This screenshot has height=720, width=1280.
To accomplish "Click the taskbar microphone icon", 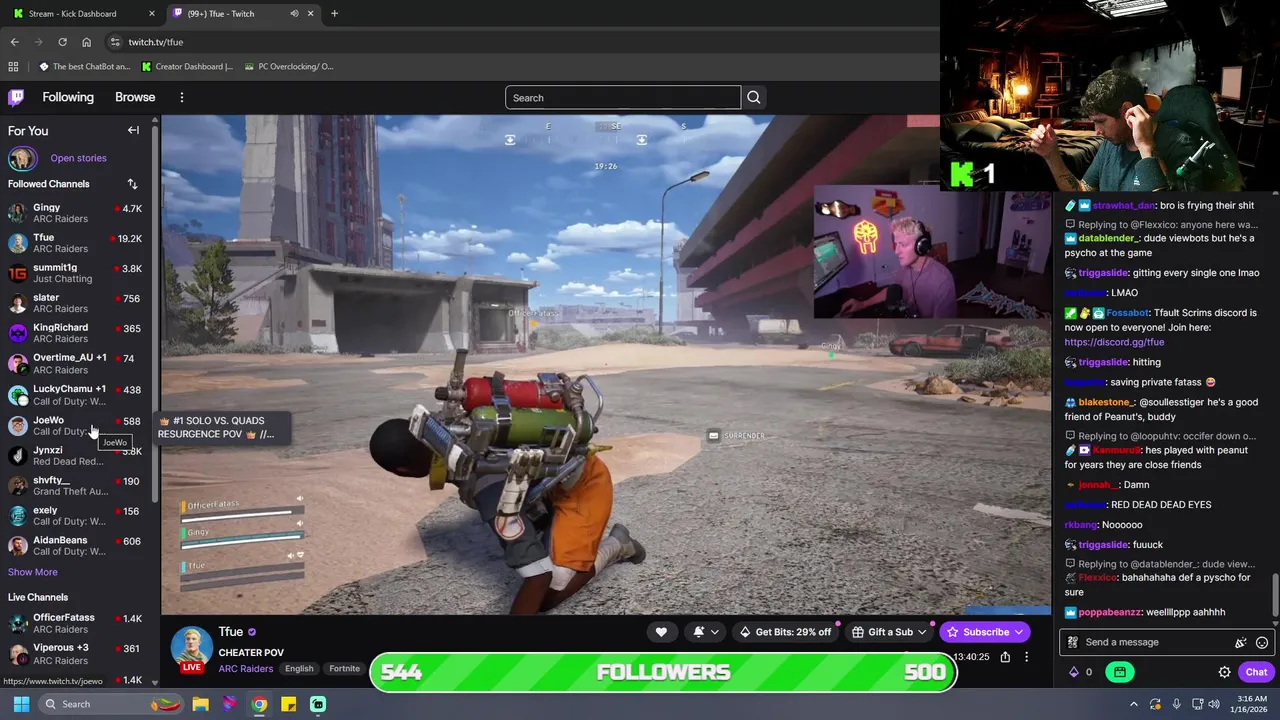I will pos(1176,704).
